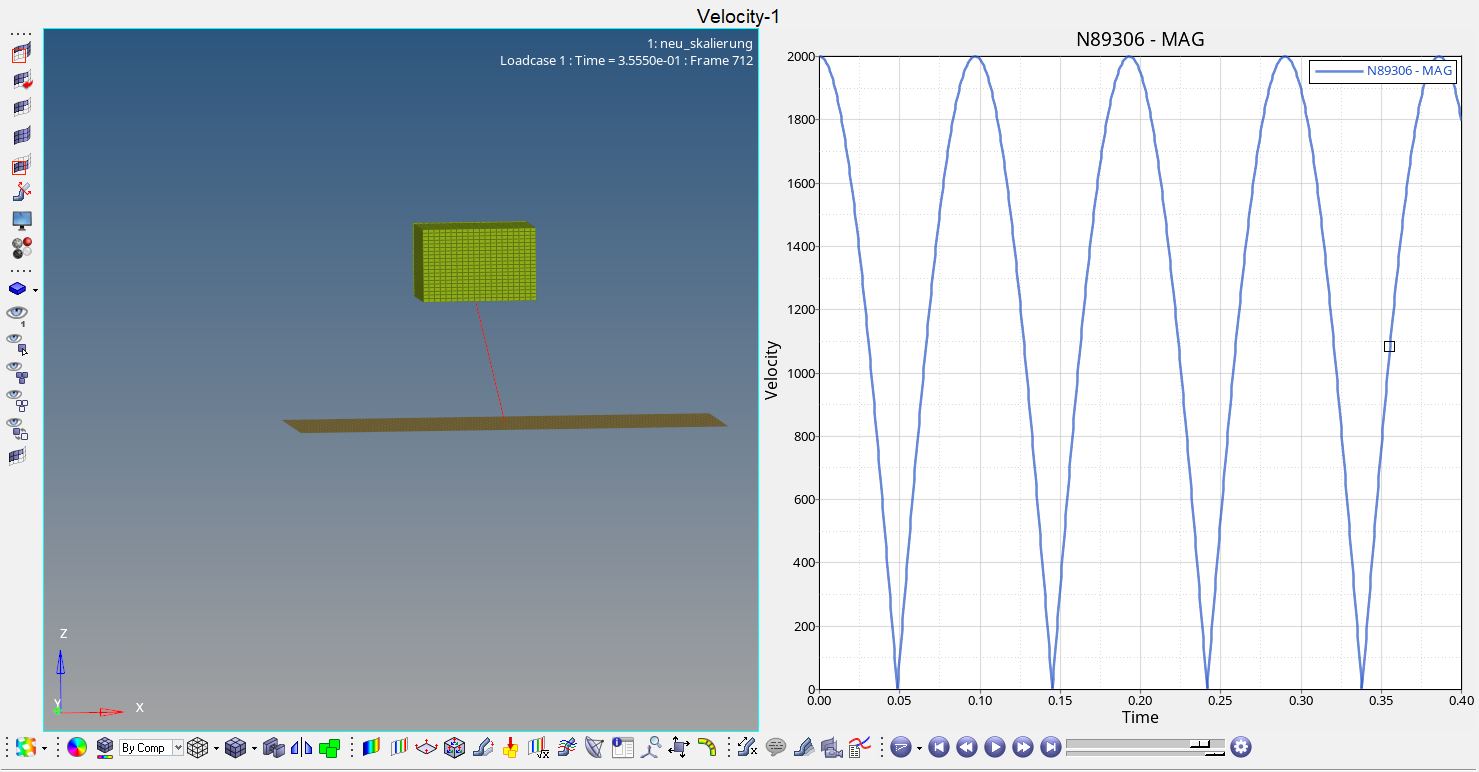
Task: Open the color wheel picker
Action: [x=77, y=747]
